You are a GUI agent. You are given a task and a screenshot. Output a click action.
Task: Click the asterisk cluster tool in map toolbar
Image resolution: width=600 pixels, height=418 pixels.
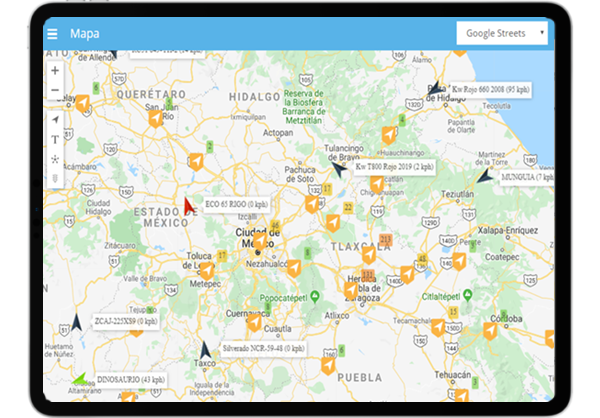pos(55,159)
